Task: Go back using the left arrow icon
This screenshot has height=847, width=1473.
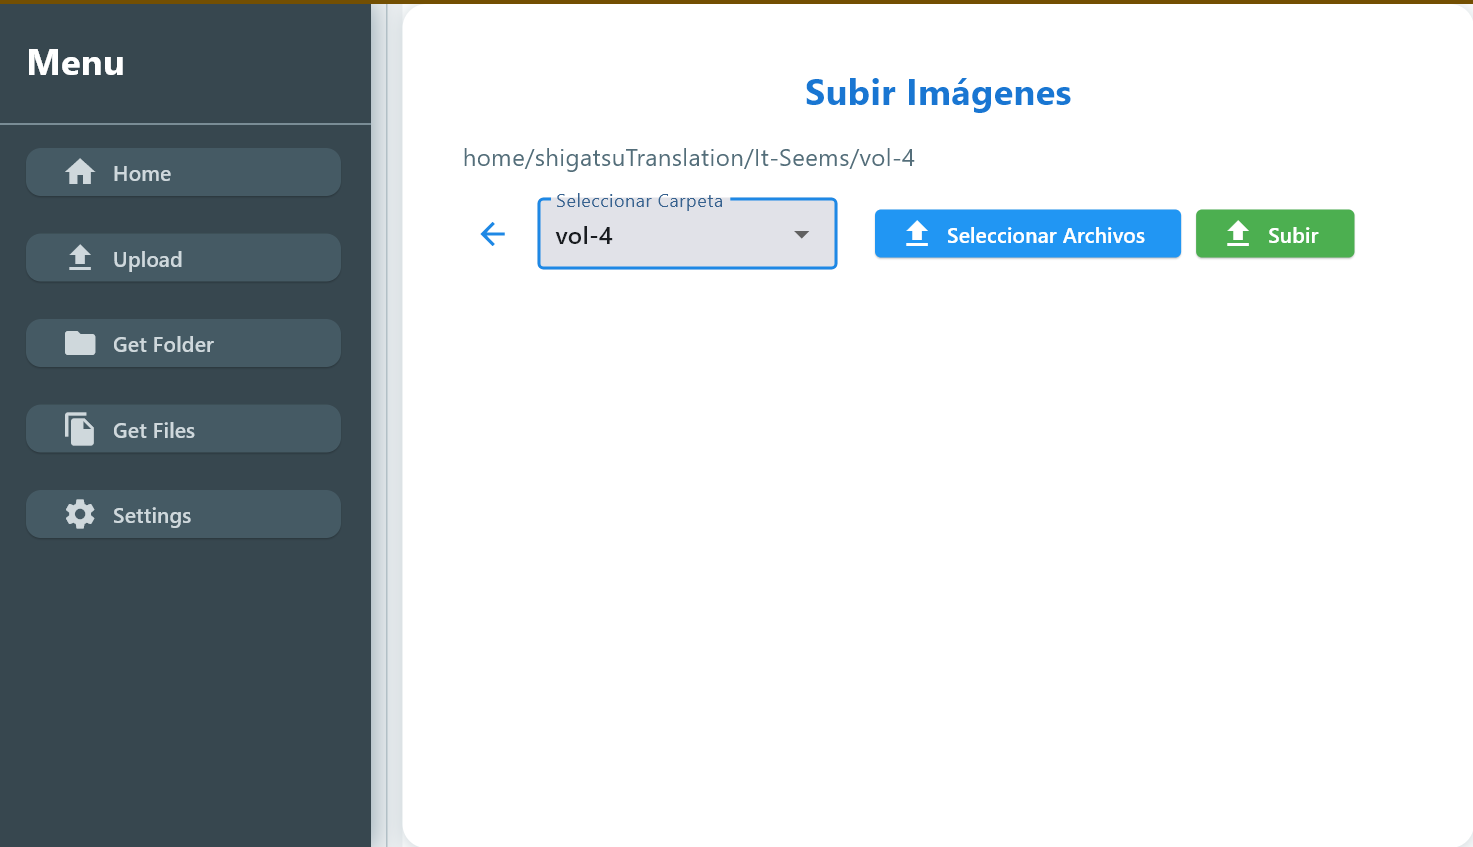Action: point(493,234)
